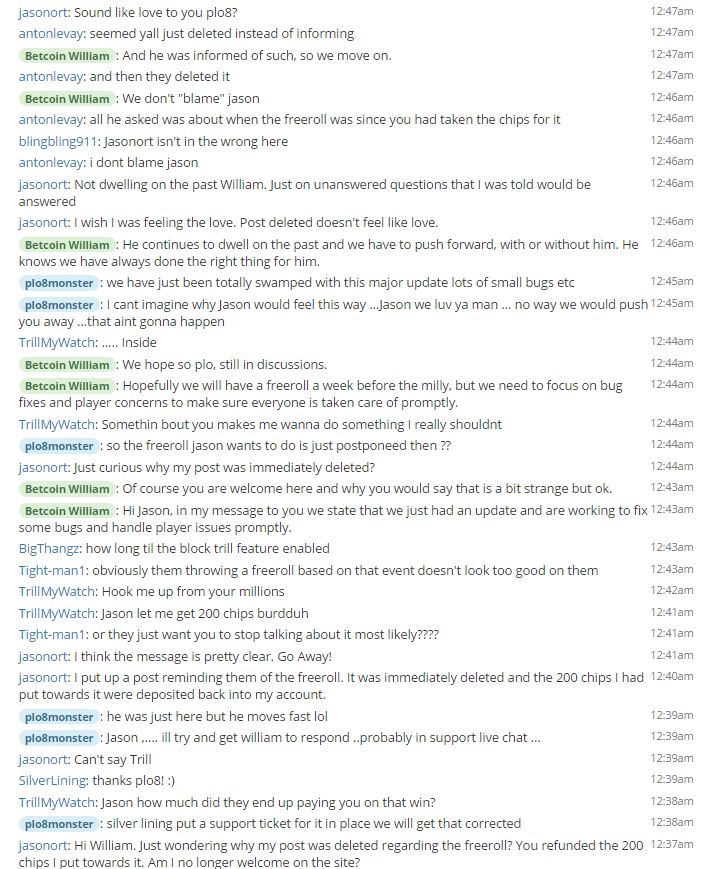
Task: Click plo8monster badge on "moves fast lol" message
Action: (59, 717)
